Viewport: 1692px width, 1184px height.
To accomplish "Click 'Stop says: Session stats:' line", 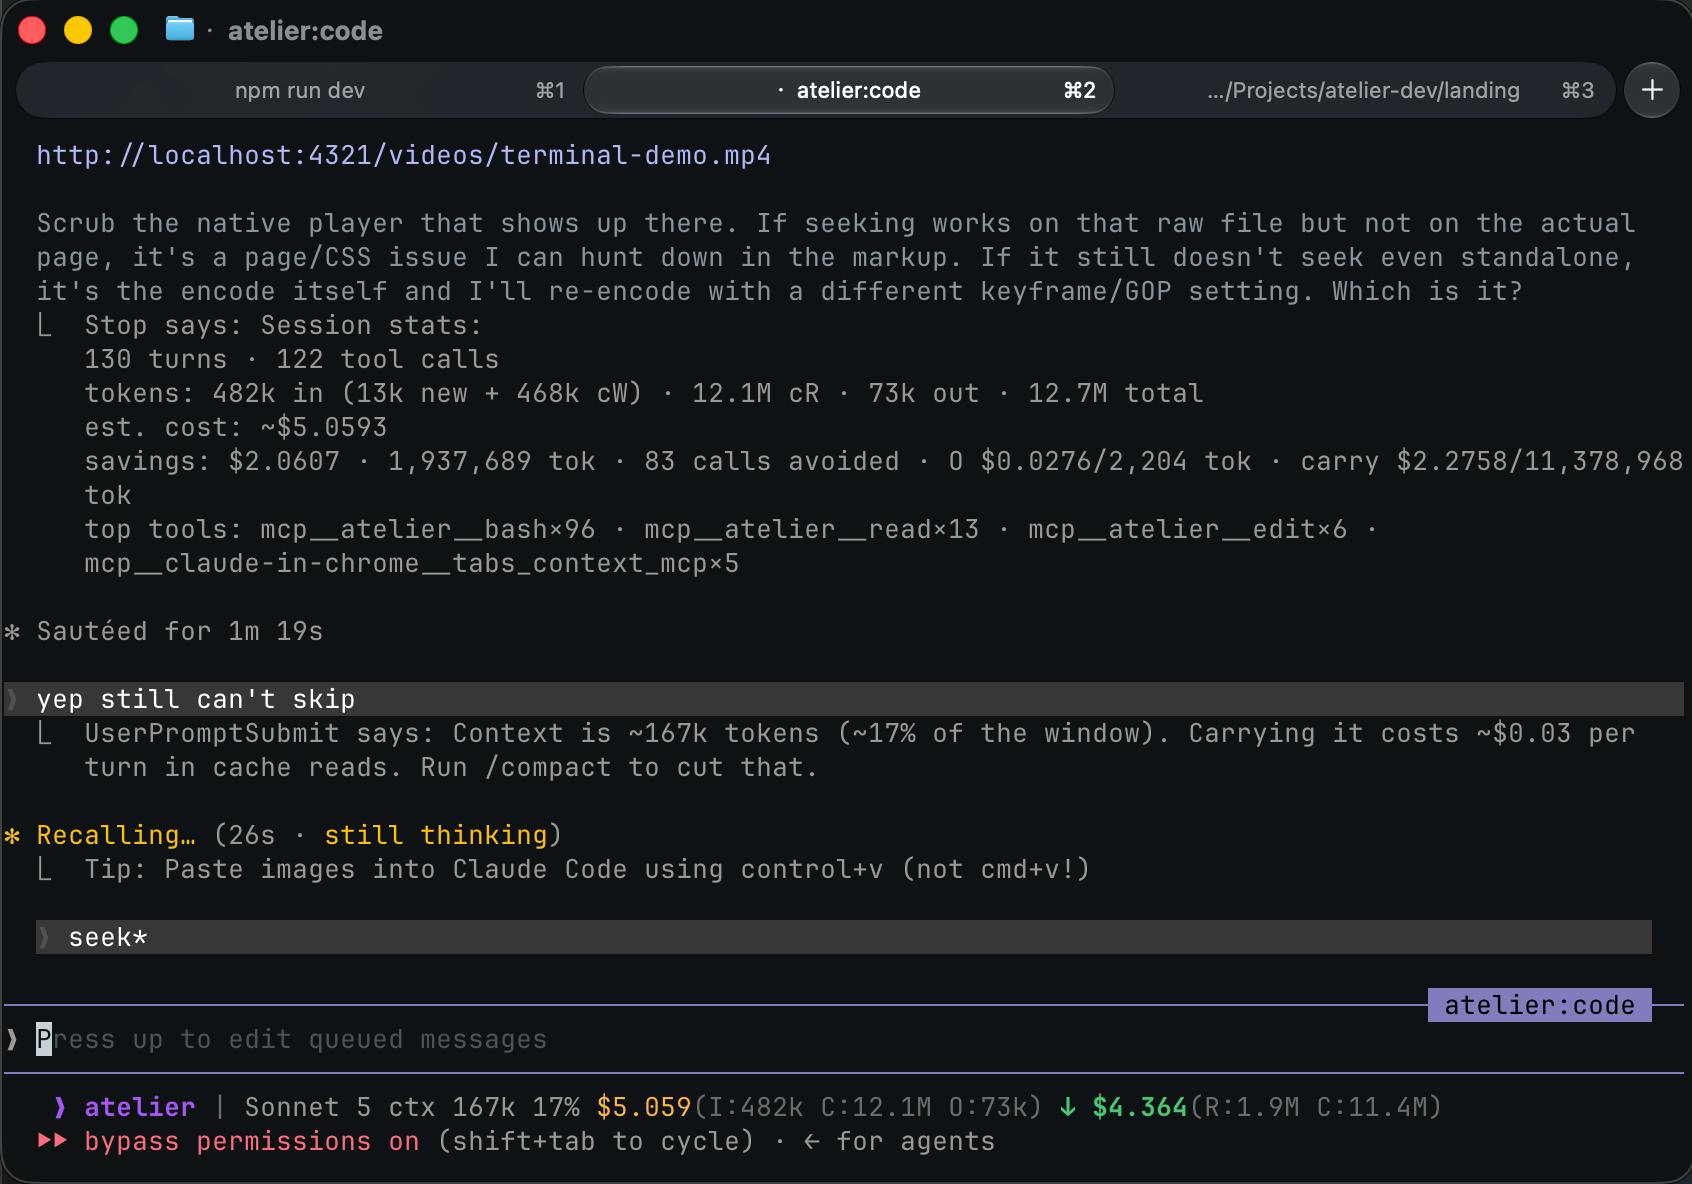I will (284, 325).
